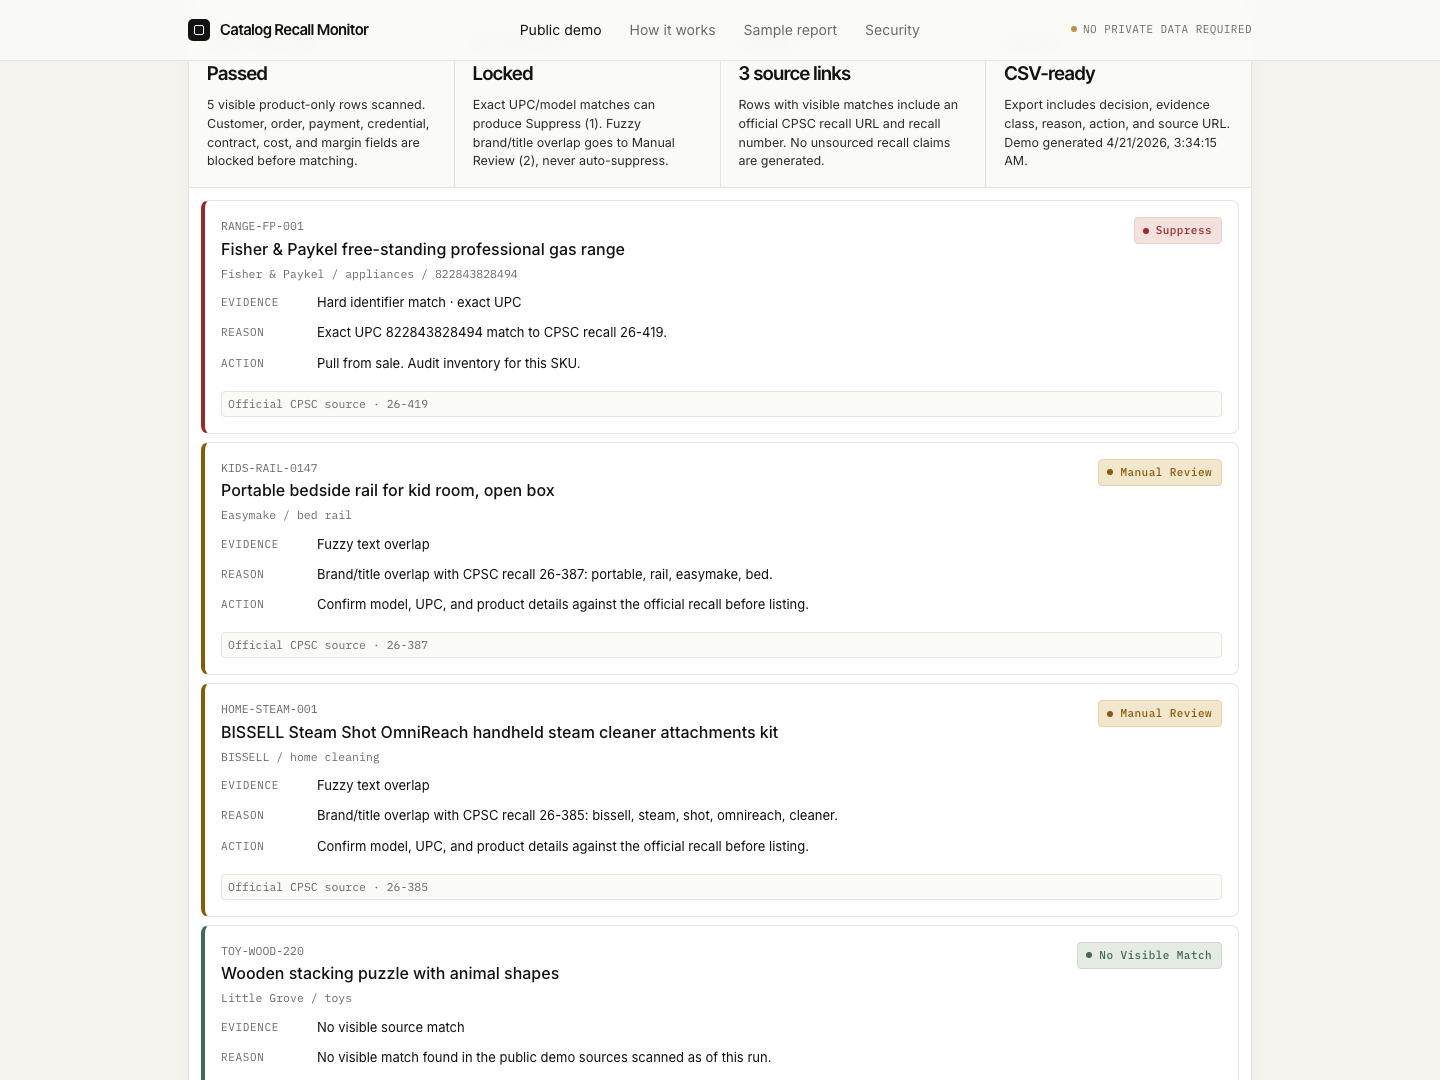This screenshot has height=1080, width=1440.
Task: Click the CSV-ready summary heading
Action: pos(1049,74)
